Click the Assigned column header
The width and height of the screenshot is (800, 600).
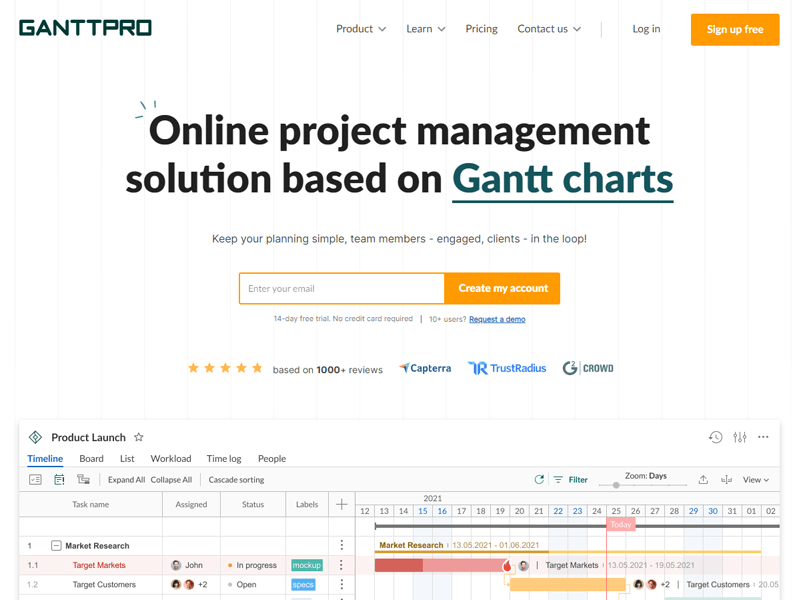pos(191,505)
